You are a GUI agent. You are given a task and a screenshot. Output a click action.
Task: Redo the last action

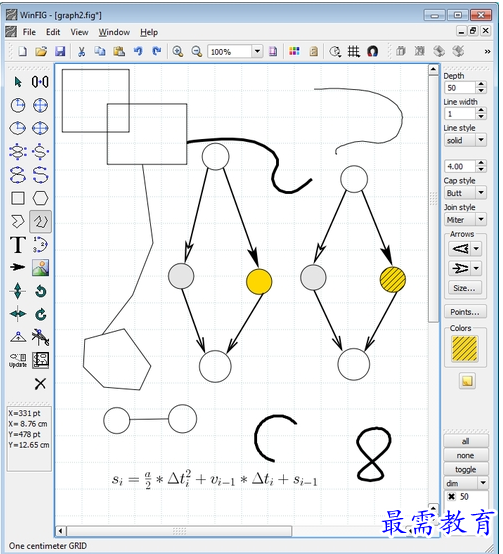(156, 52)
